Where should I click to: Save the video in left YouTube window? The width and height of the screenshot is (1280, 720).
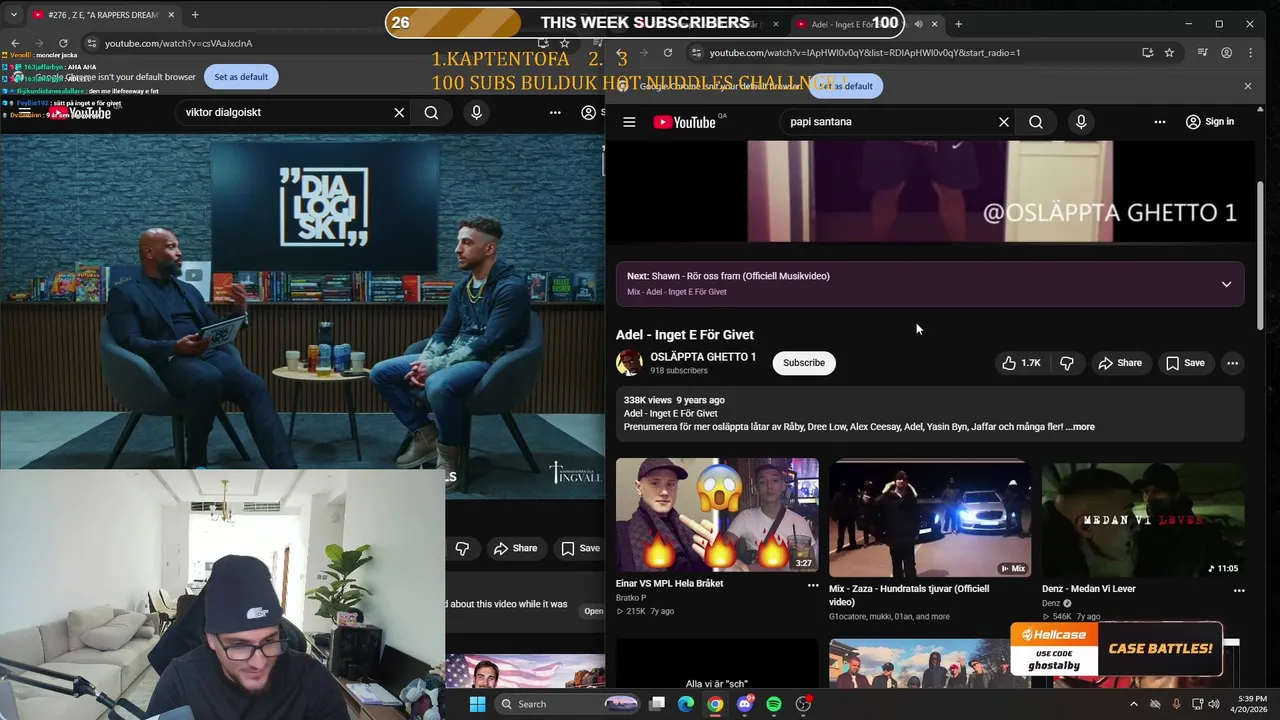tap(580, 548)
